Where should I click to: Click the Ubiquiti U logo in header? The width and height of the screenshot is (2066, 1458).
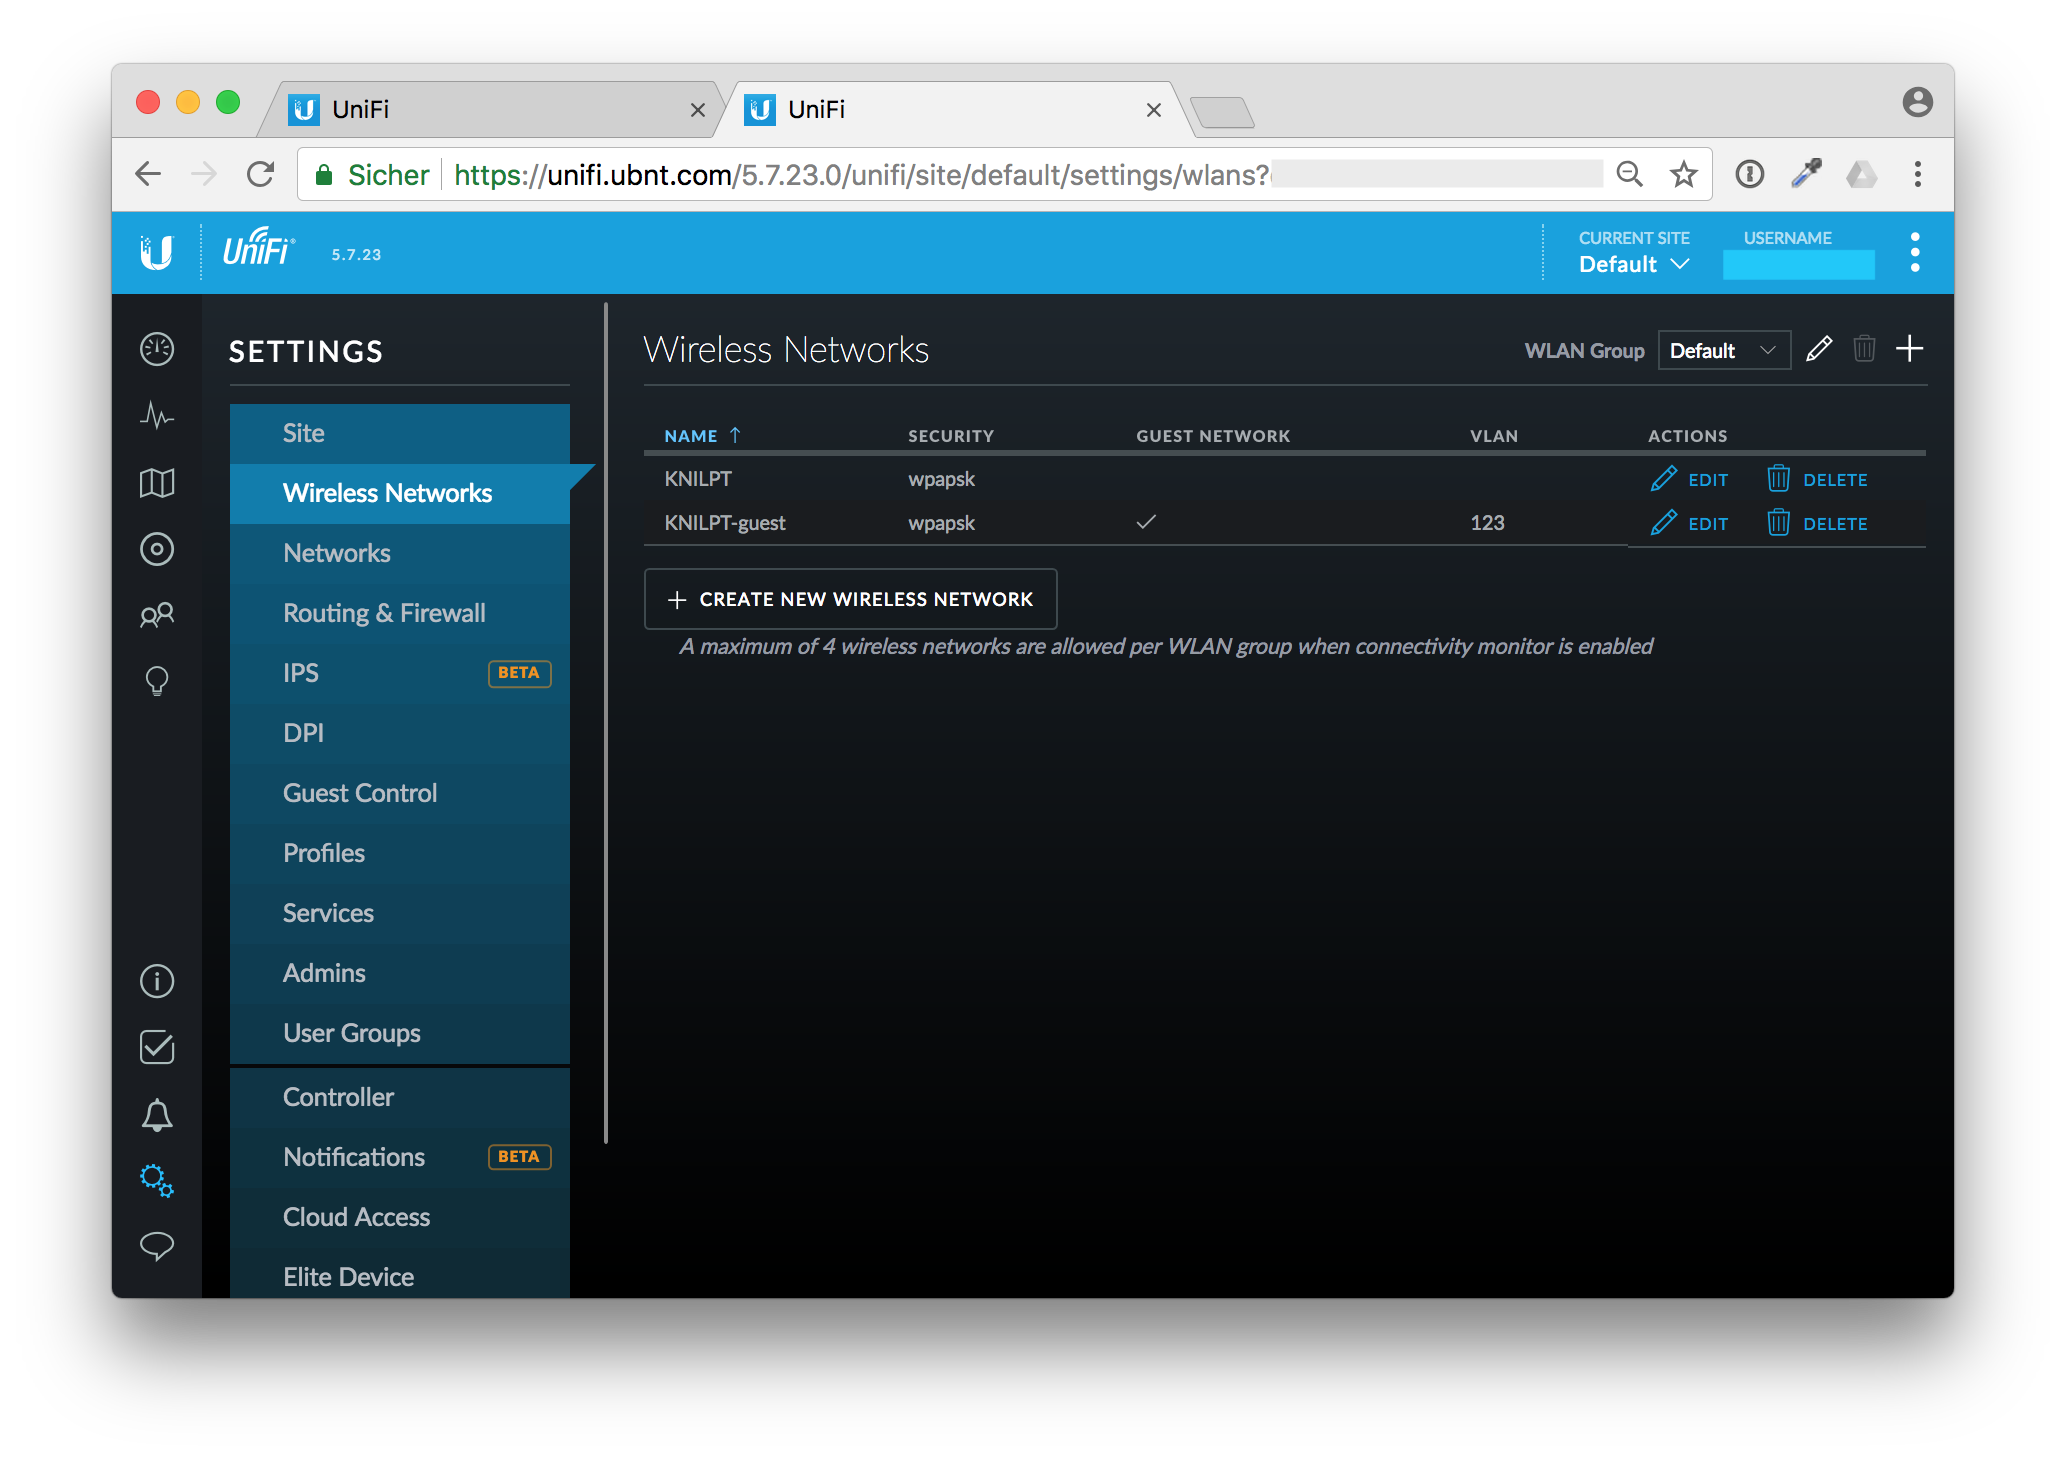click(x=157, y=252)
